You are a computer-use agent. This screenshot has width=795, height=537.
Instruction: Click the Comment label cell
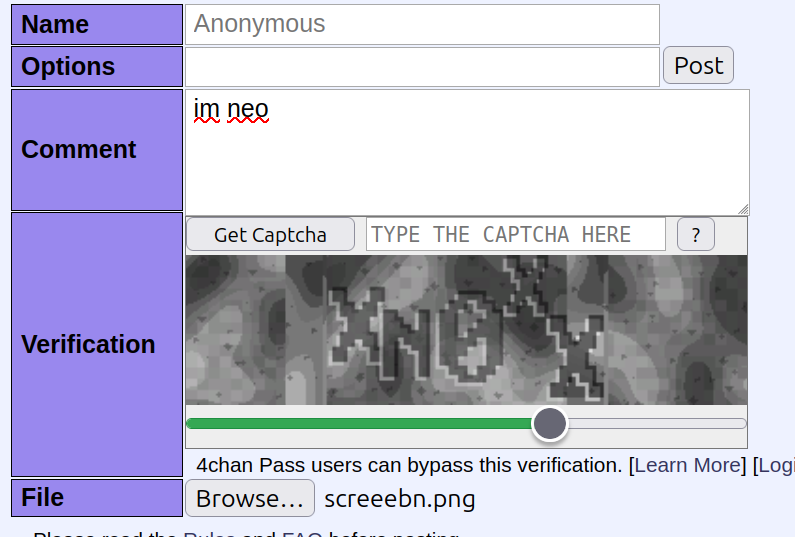97,150
